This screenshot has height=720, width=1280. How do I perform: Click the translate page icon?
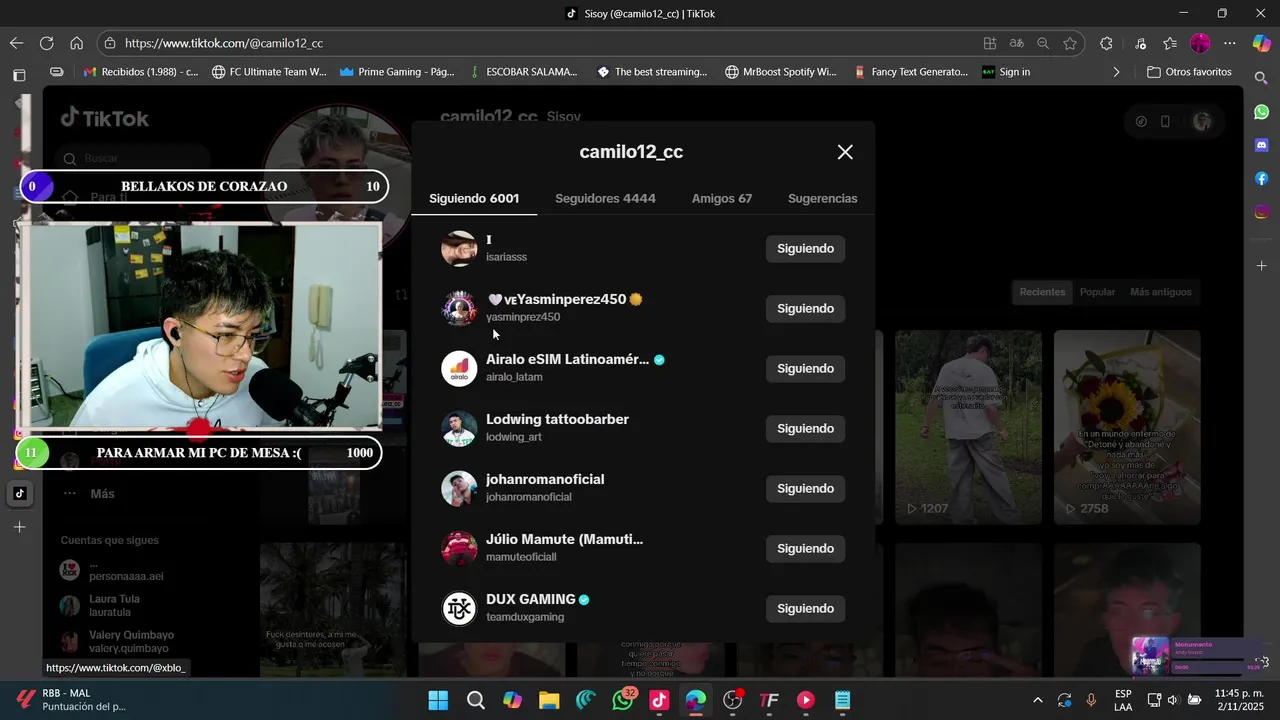click(x=1017, y=43)
